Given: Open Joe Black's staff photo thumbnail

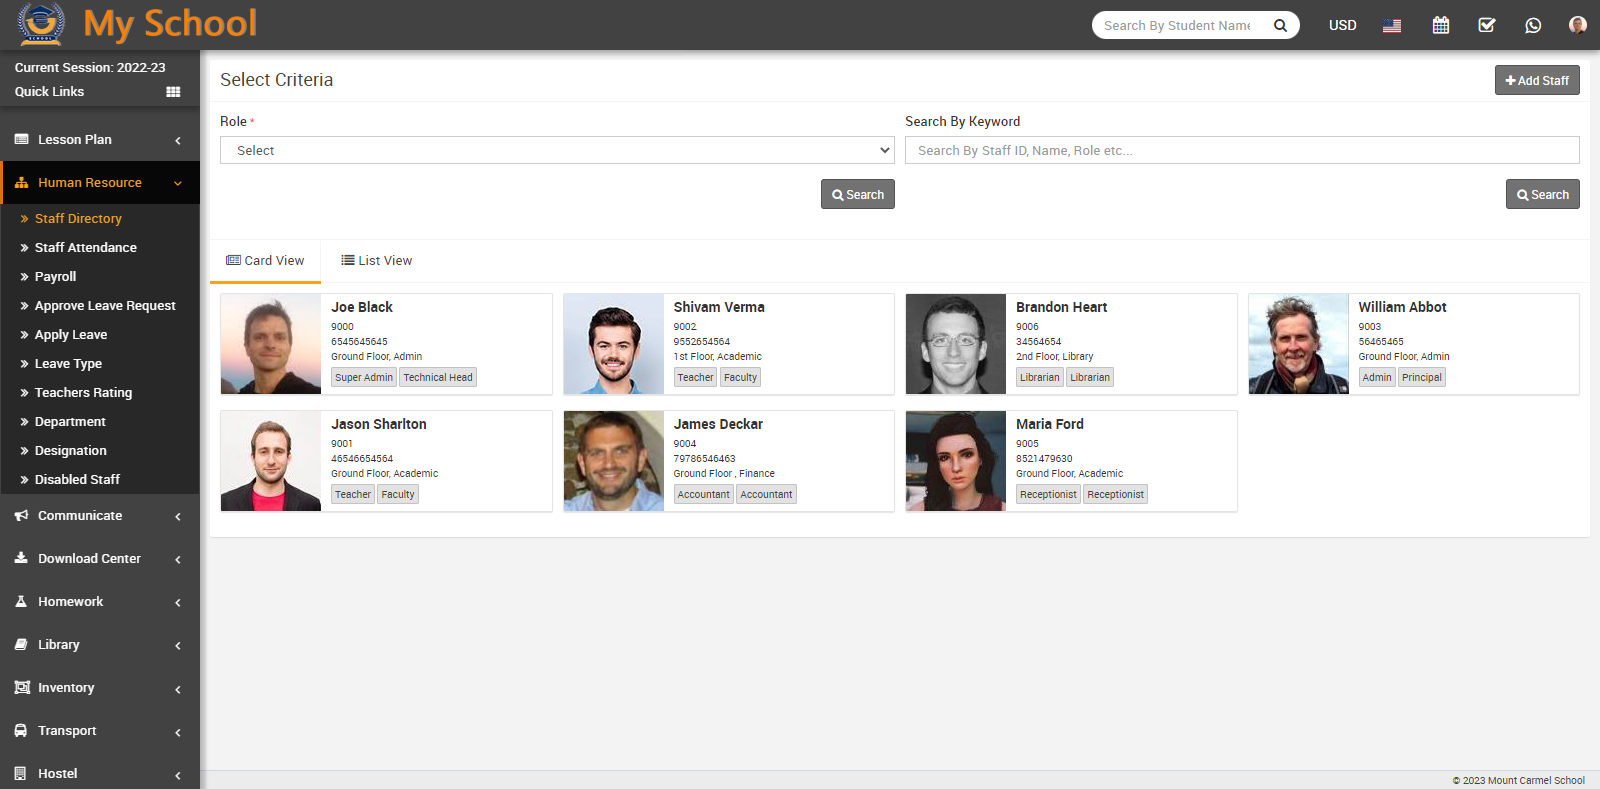Looking at the screenshot, I should (x=271, y=344).
